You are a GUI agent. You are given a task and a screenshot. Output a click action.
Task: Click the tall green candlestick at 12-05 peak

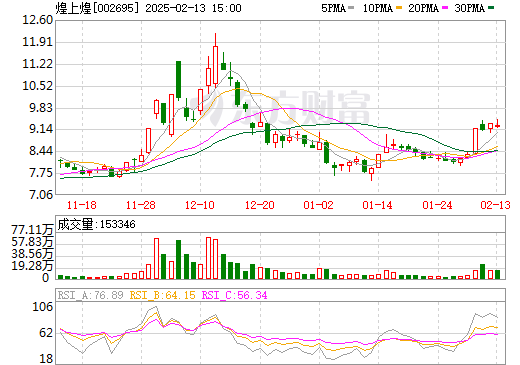179,80
